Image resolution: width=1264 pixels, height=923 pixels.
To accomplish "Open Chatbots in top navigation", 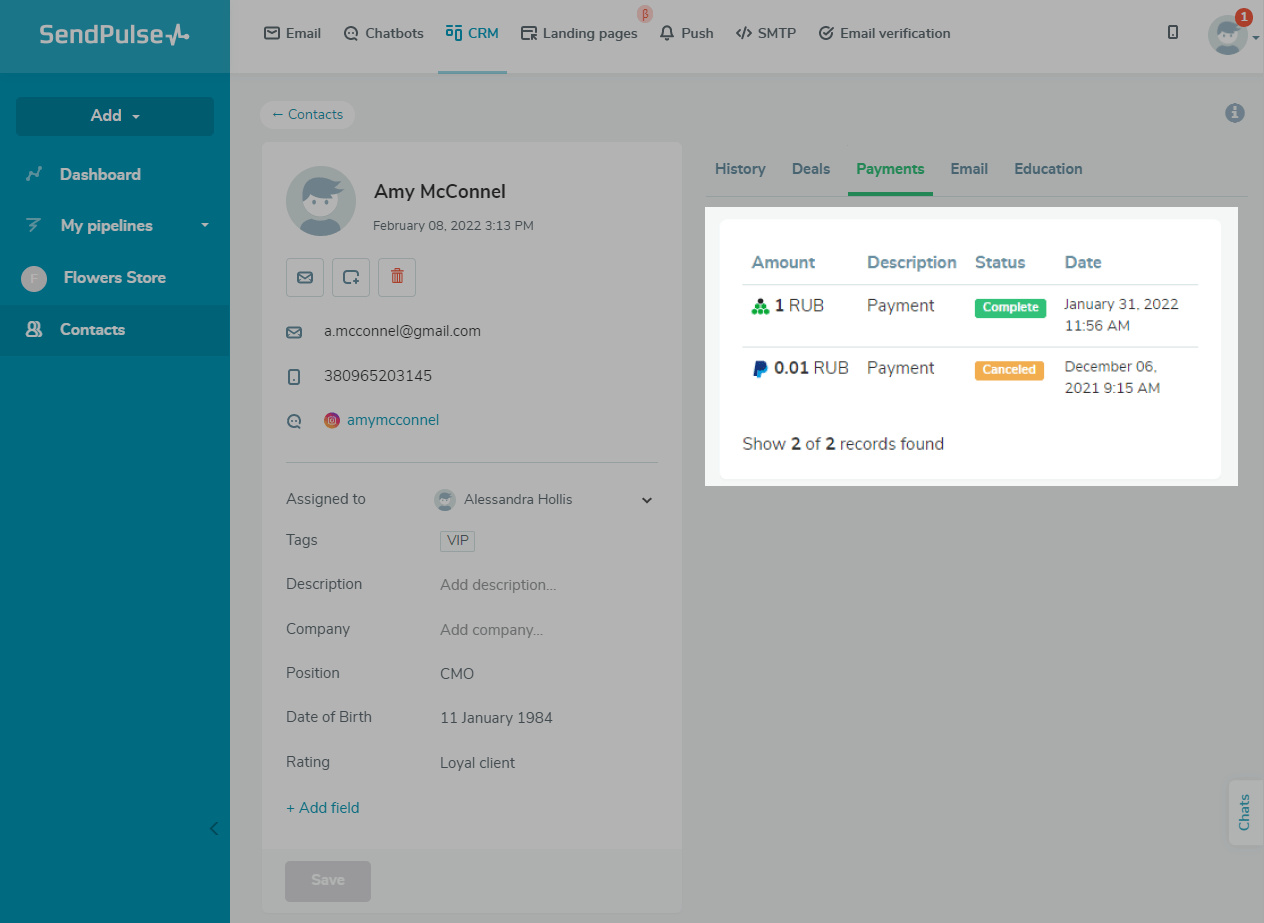I will [x=383, y=33].
